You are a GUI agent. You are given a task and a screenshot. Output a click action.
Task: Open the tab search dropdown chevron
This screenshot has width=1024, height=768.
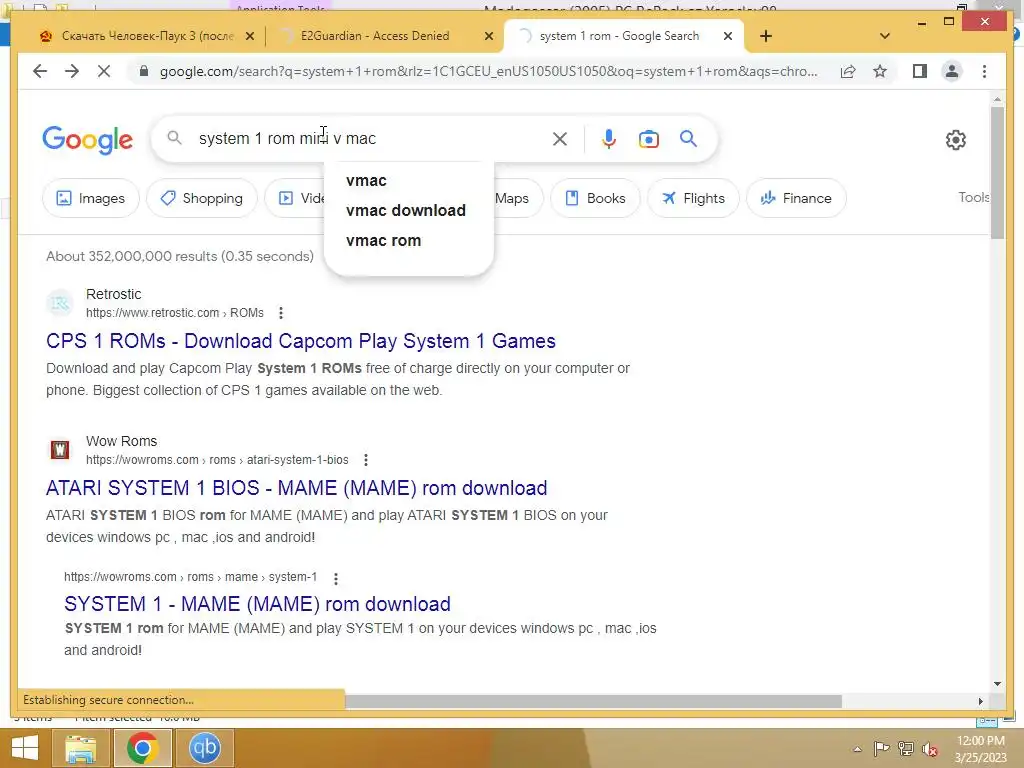click(x=885, y=36)
